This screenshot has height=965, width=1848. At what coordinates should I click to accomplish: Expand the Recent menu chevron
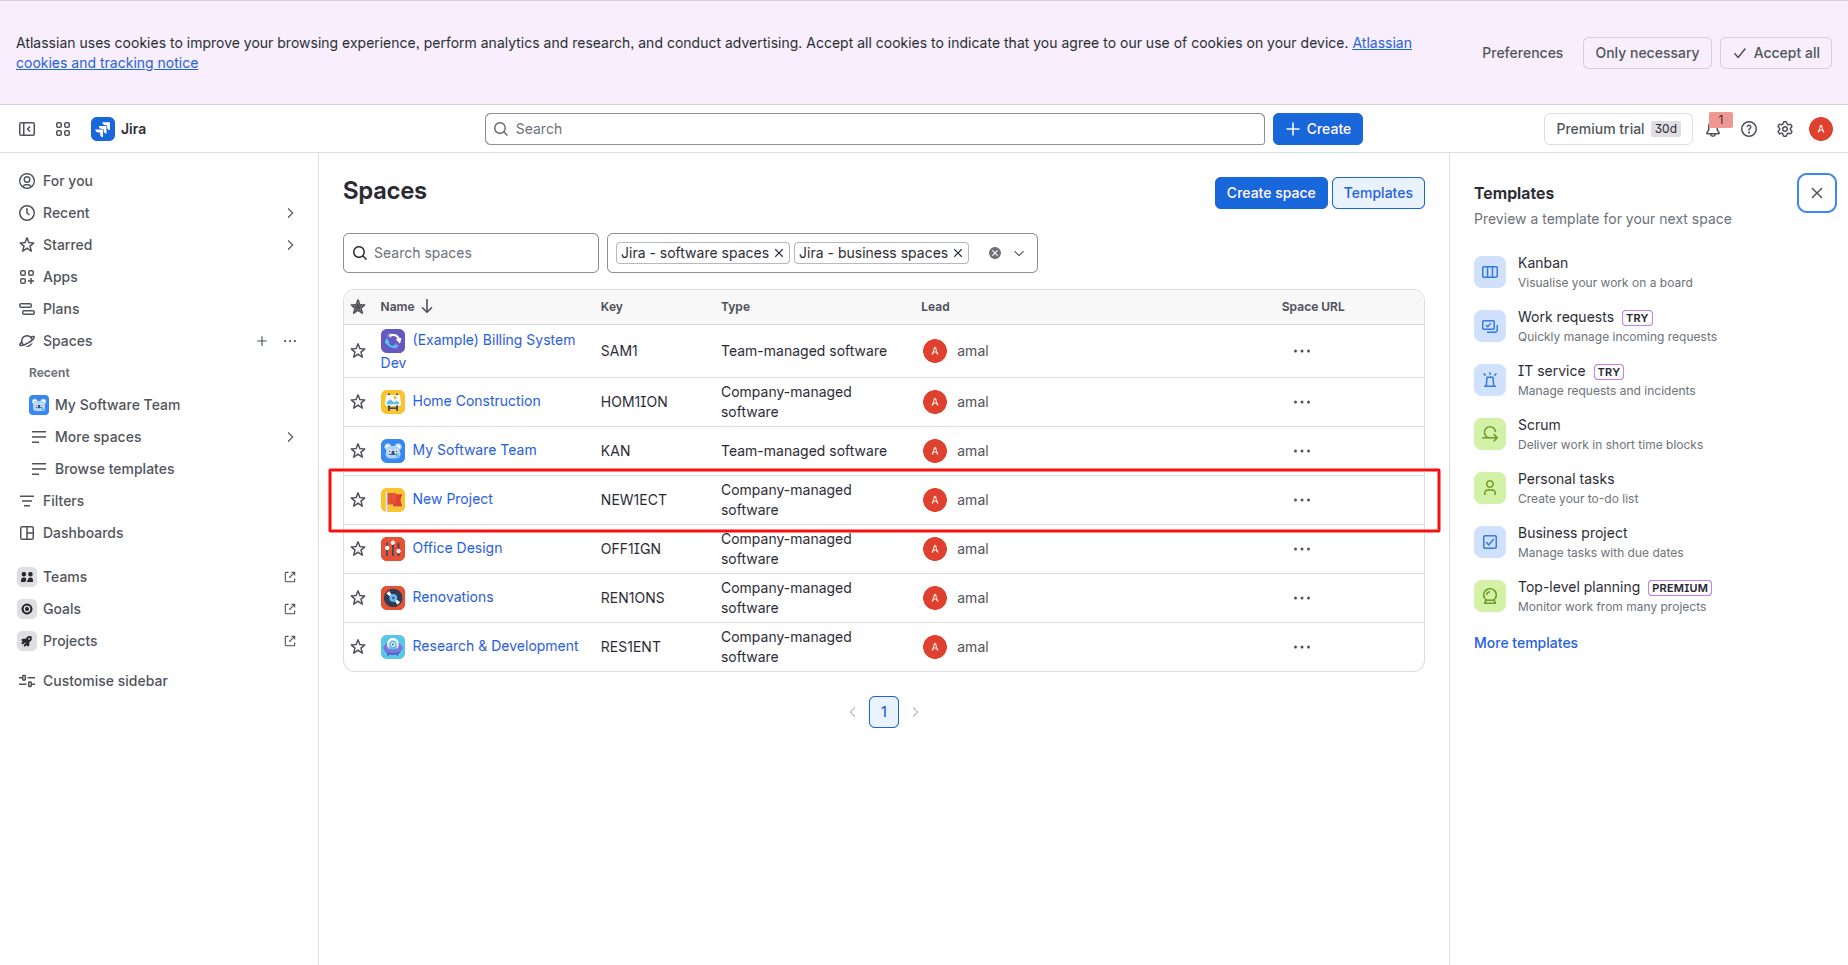tap(290, 213)
